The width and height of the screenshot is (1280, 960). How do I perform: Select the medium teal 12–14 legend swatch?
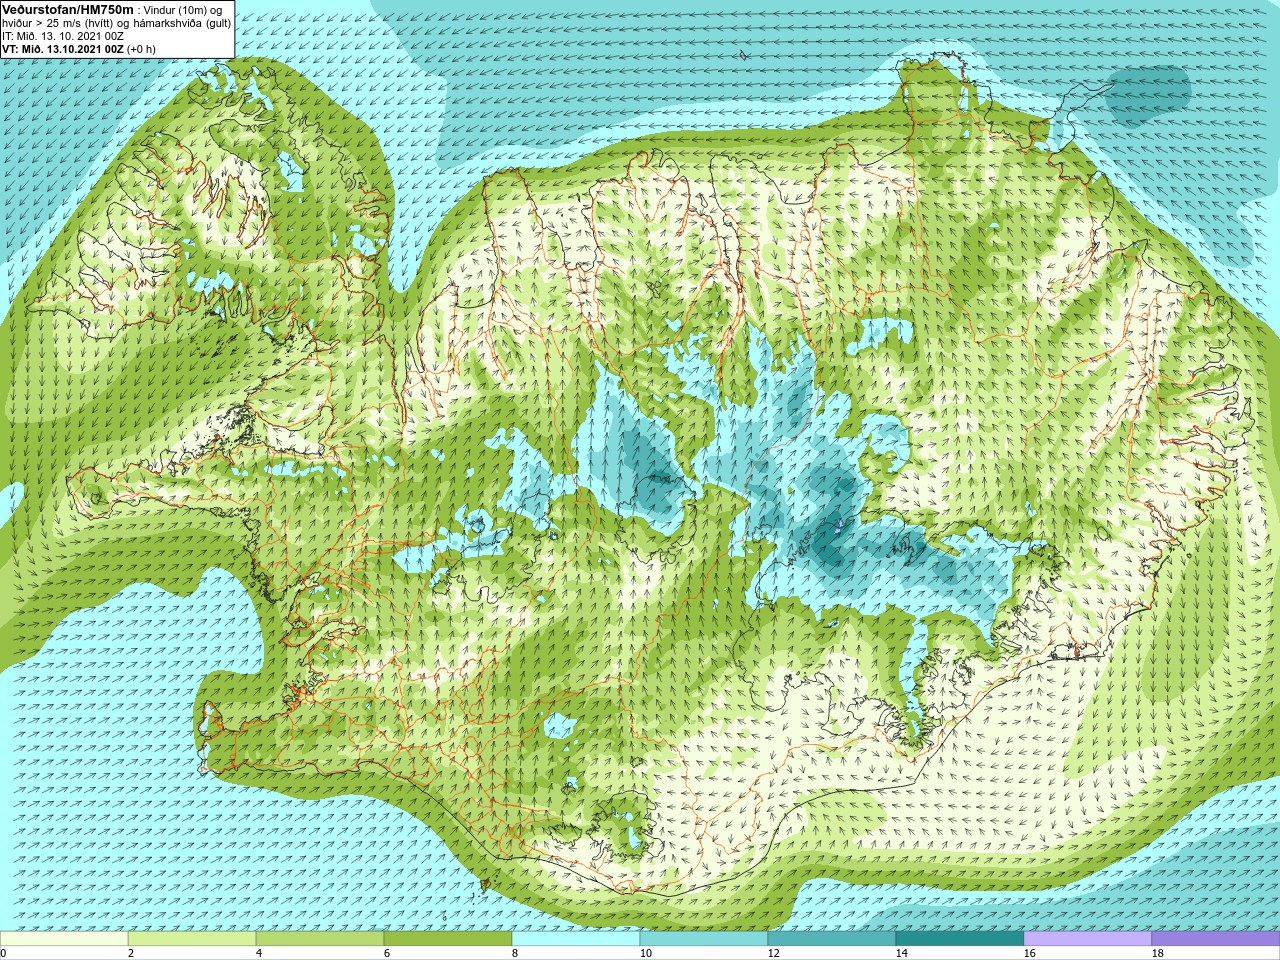click(x=832, y=939)
